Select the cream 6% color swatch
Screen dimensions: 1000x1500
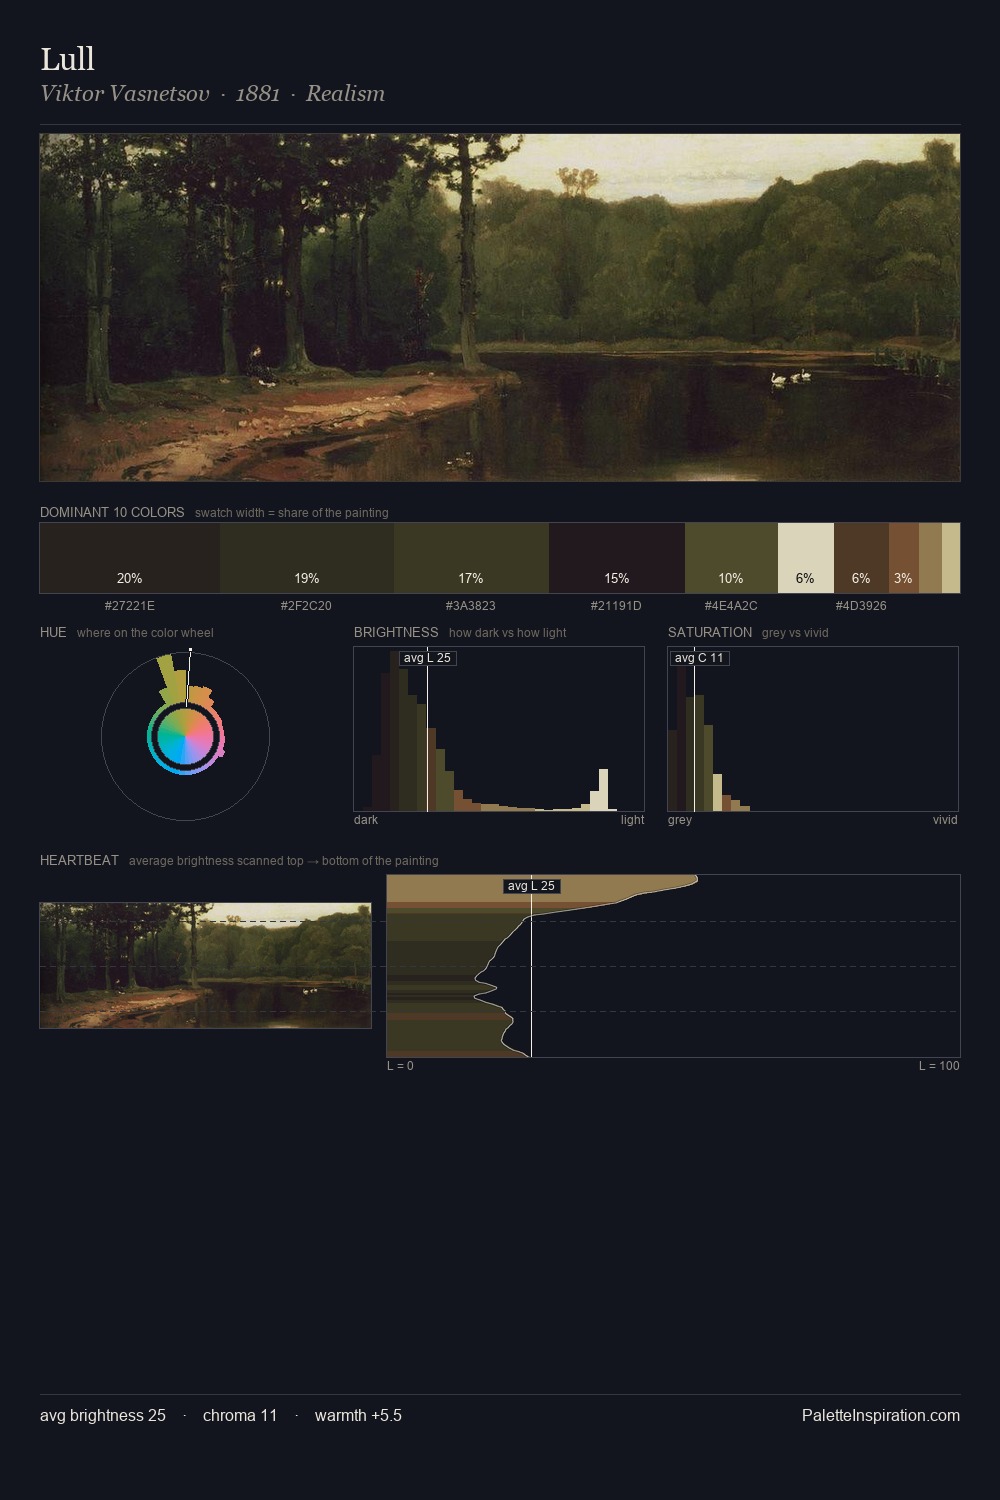pyautogui.click(x=806, y=558)
